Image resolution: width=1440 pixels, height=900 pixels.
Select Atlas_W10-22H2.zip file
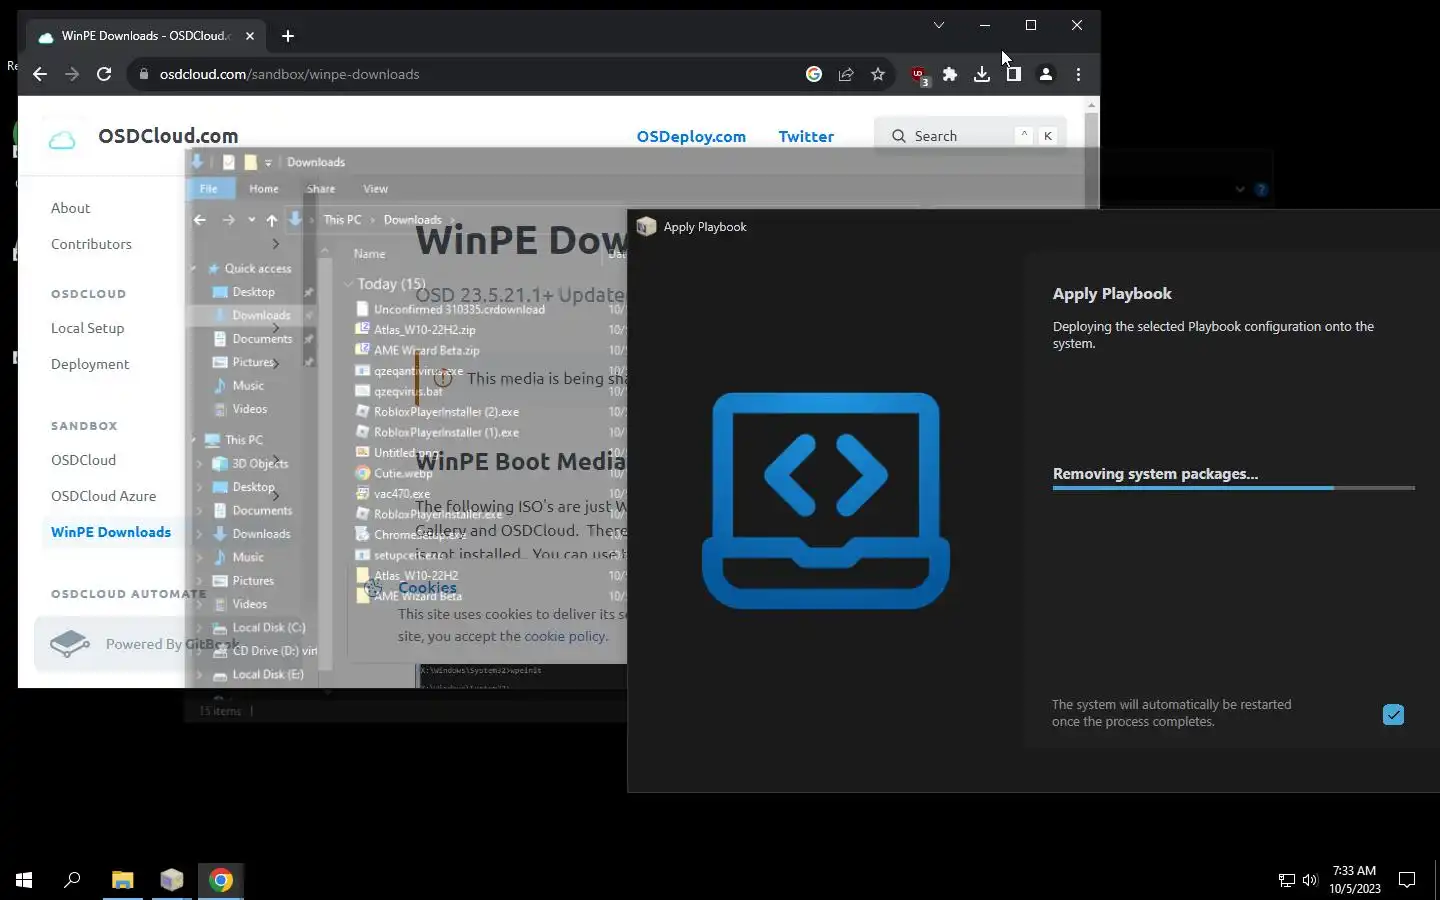(x=425, y=330)
